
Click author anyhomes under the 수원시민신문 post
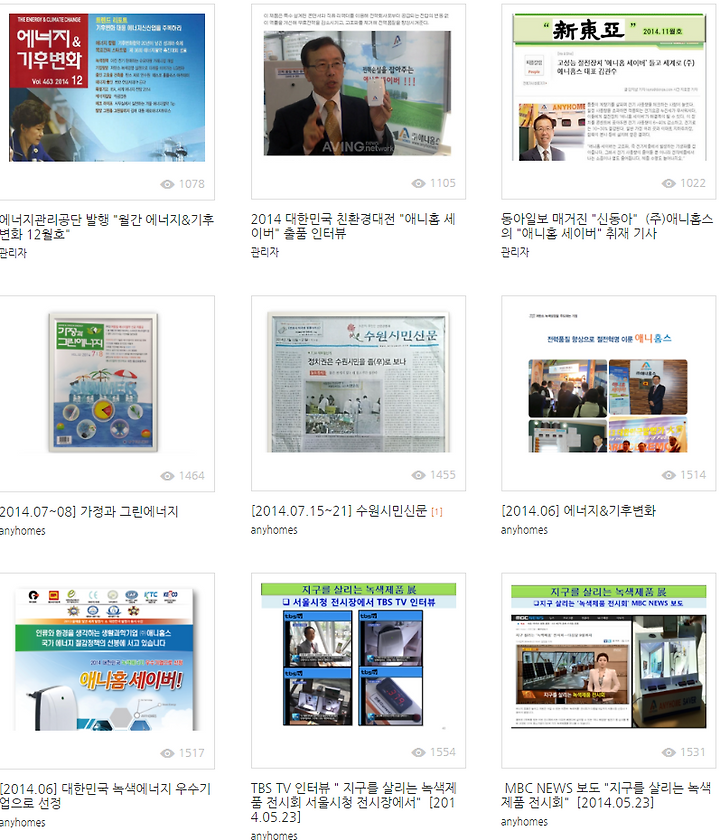[274, 530]
